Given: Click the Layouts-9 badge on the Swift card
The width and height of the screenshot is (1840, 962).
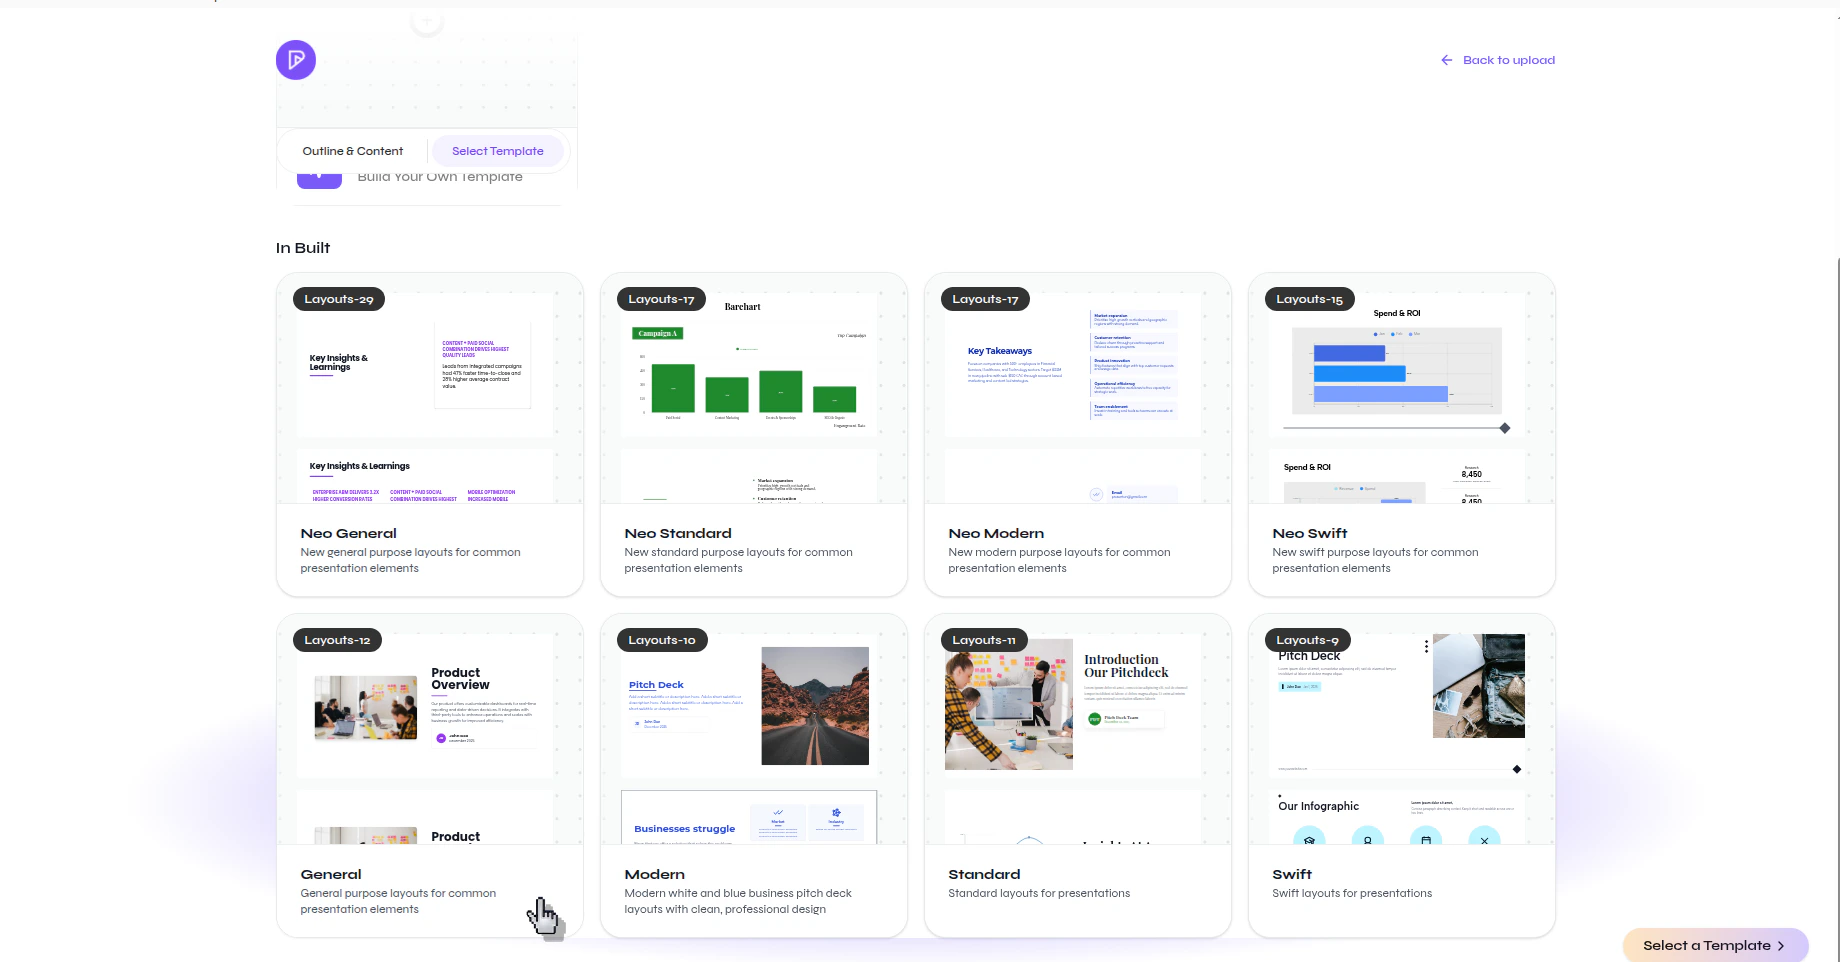Looking at the screenshot, I should (x=1307, y=639).
